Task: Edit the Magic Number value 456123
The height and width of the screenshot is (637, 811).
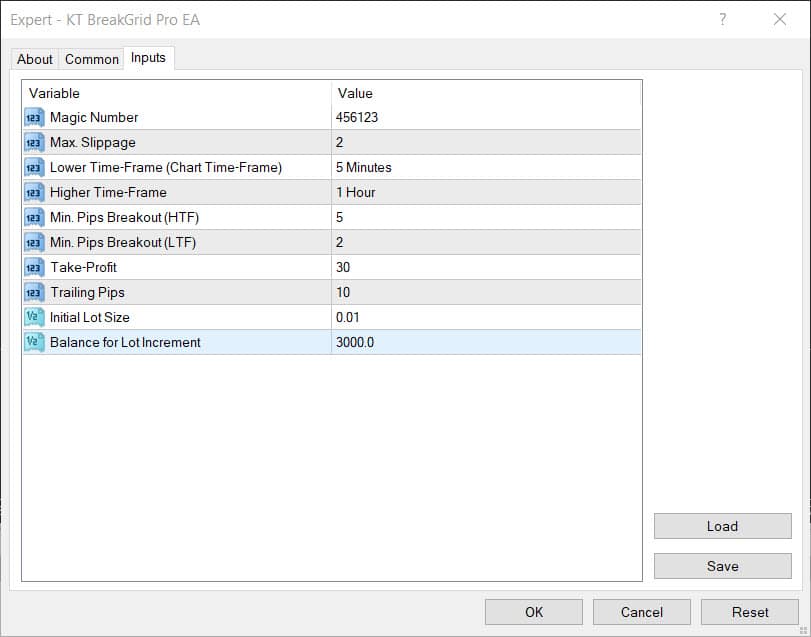Action: coord(486,117)
